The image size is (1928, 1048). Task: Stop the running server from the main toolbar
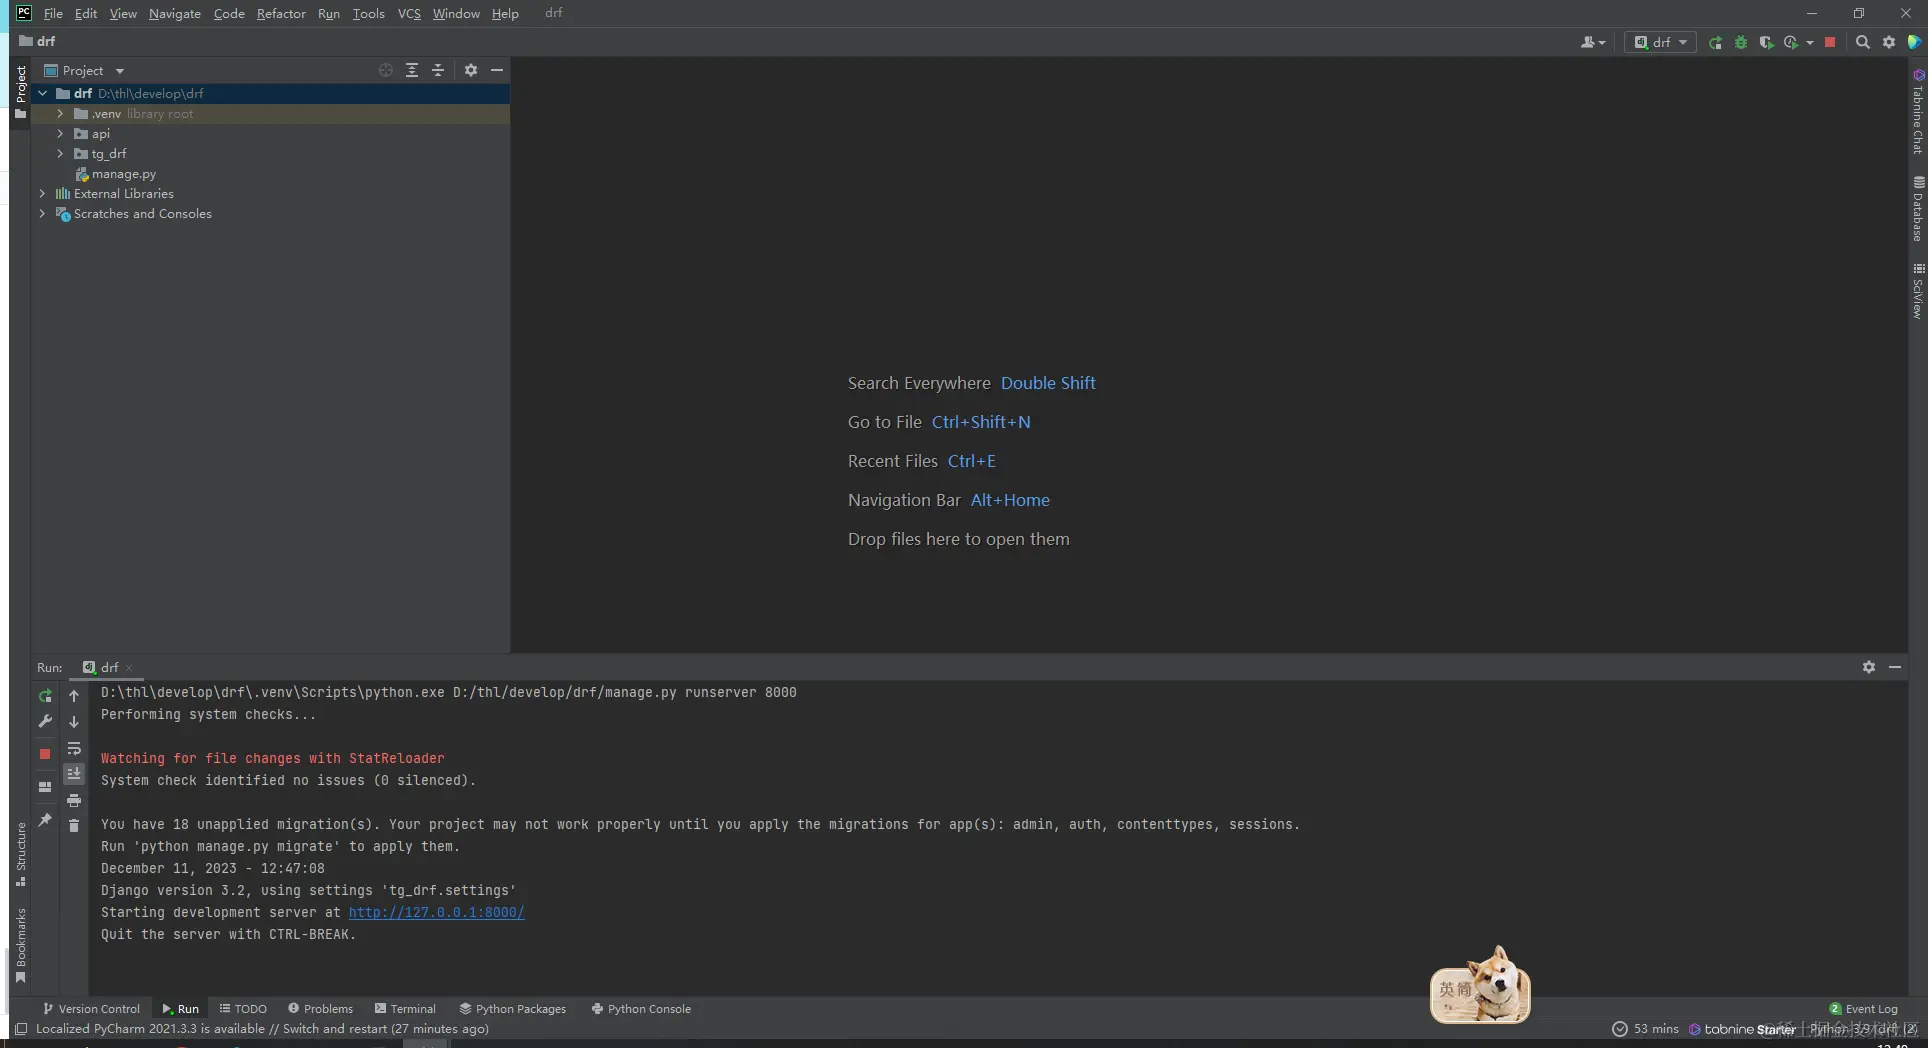pyautogui.click(x=1830, y=42)
